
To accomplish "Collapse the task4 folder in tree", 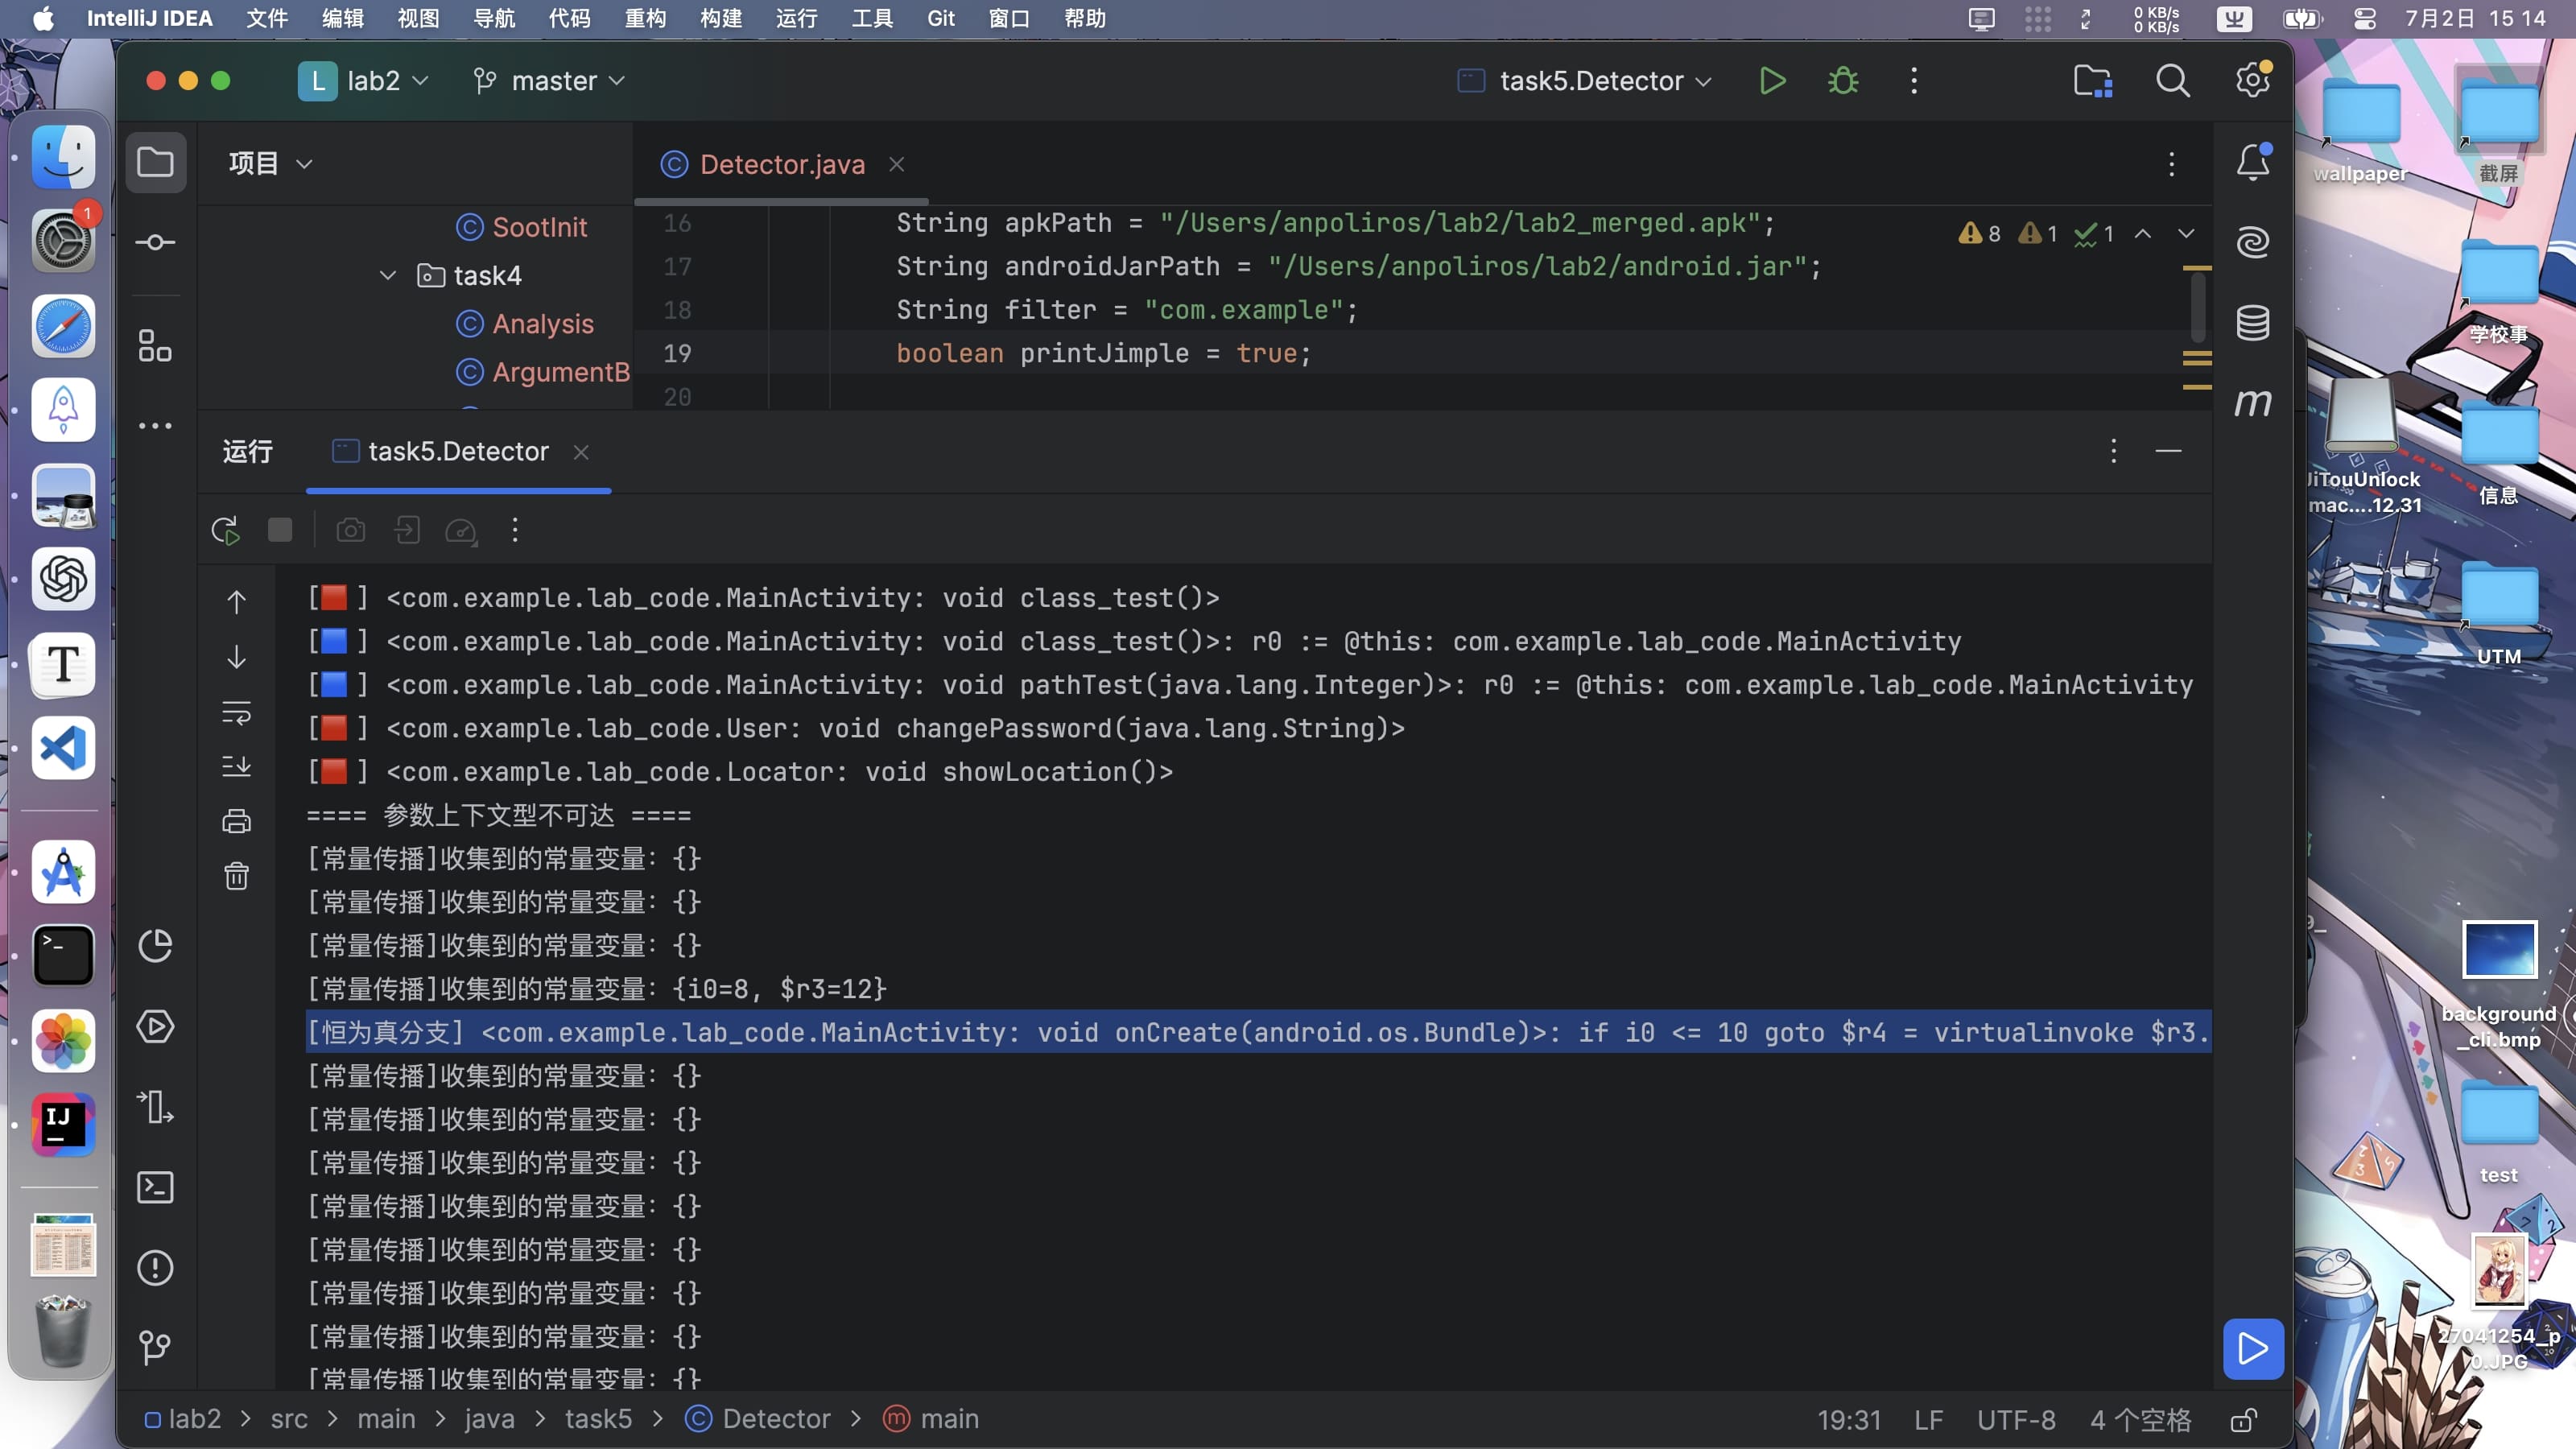I will 388,275.
